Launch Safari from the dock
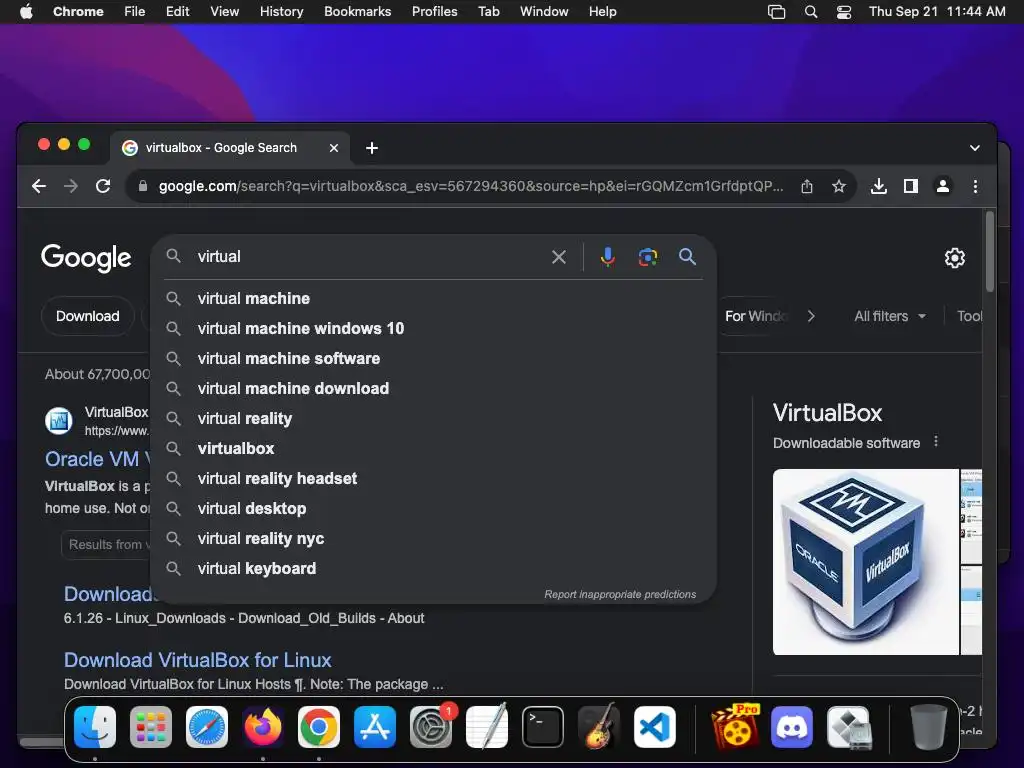The image size is (1024, 768). [207, 727]
